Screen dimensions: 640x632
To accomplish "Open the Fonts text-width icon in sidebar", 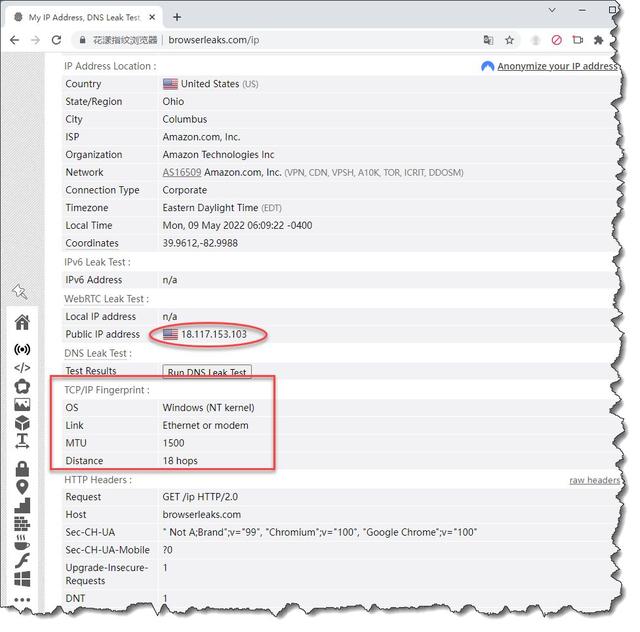I will [22, 441].
